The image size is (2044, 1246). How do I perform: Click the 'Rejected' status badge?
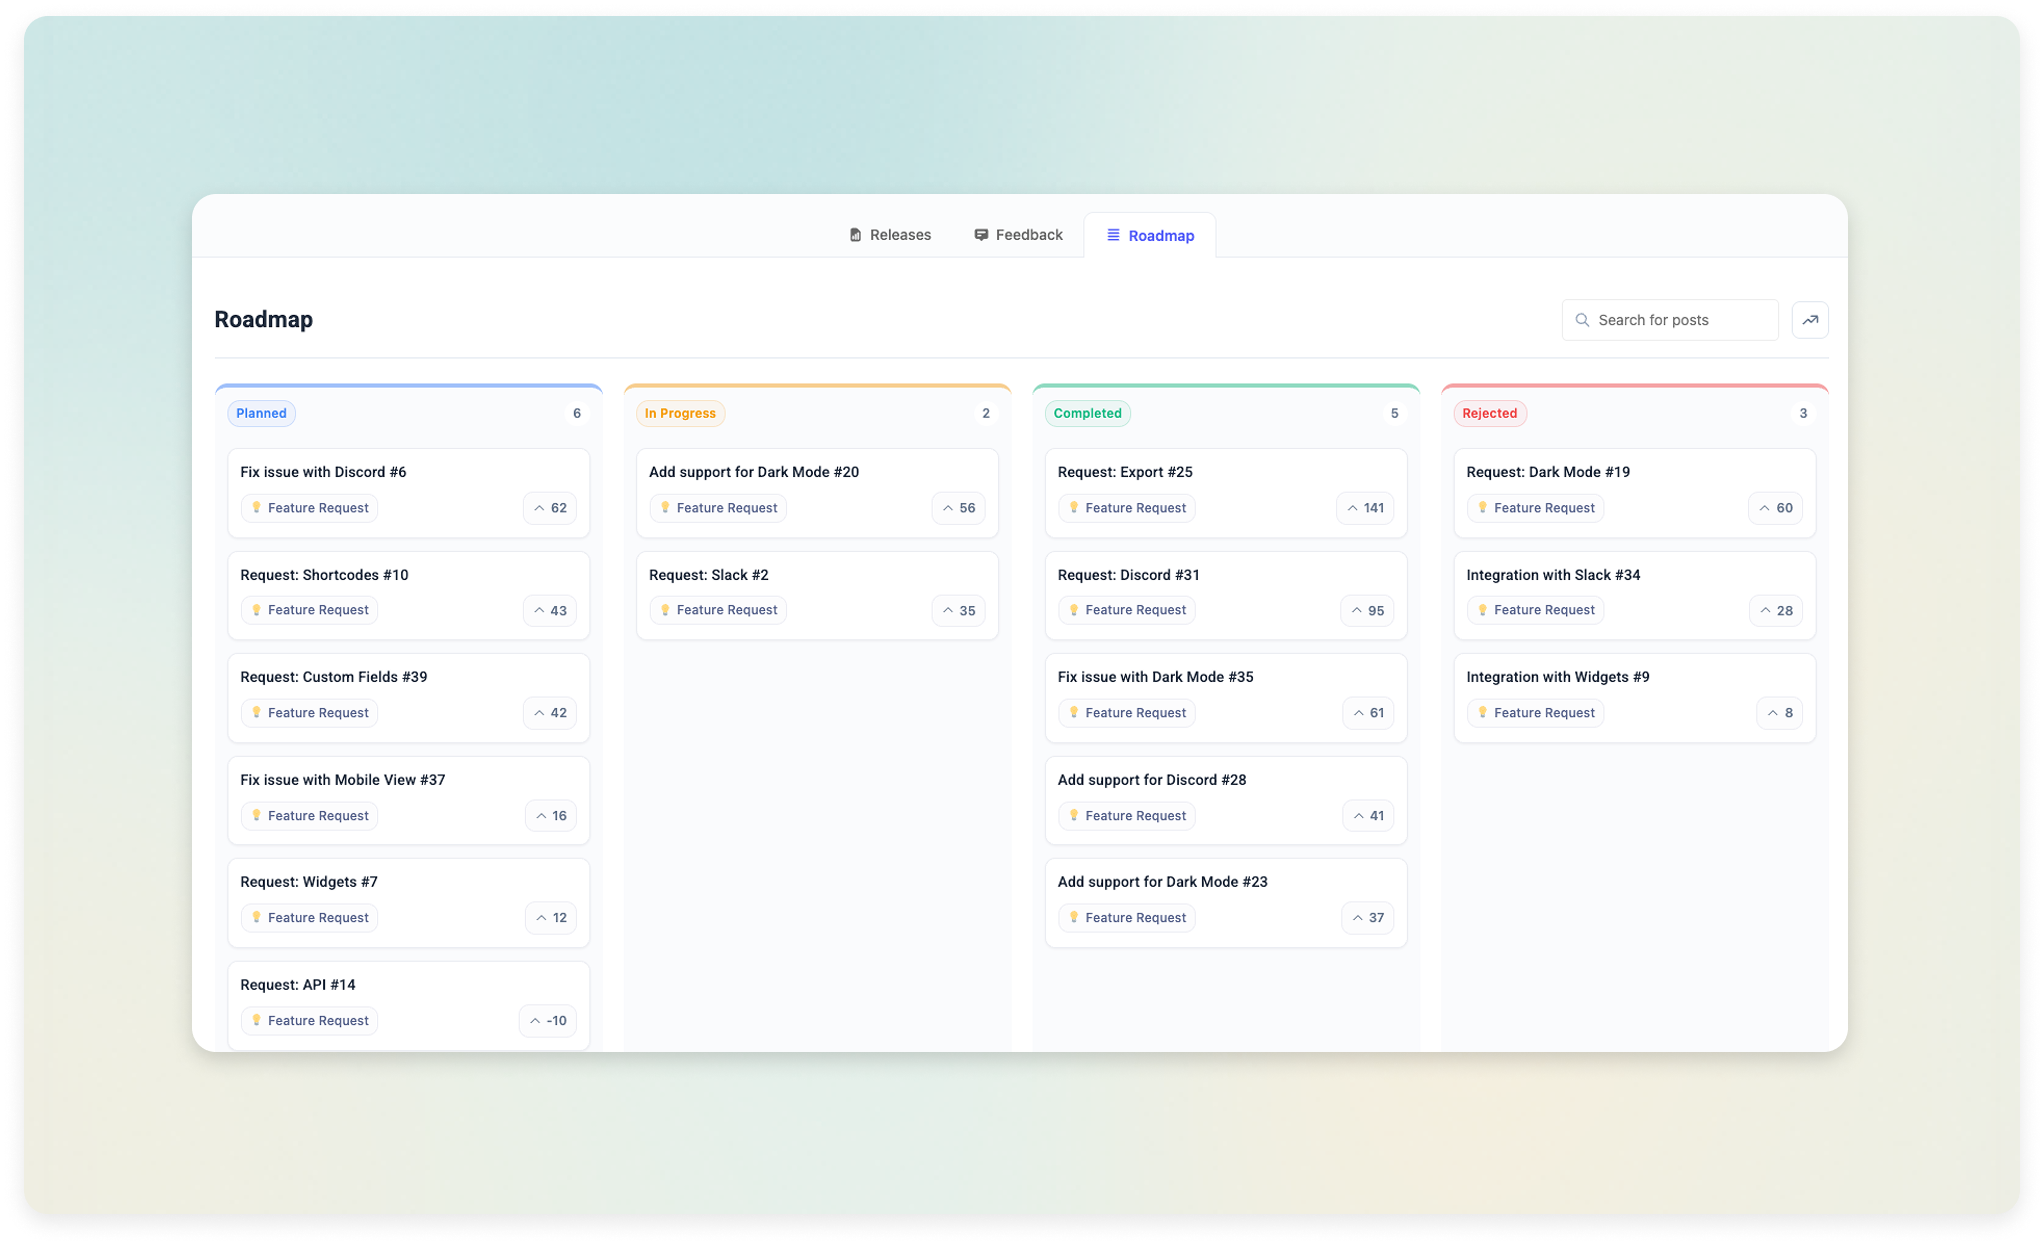click(x=1490, y=413)
